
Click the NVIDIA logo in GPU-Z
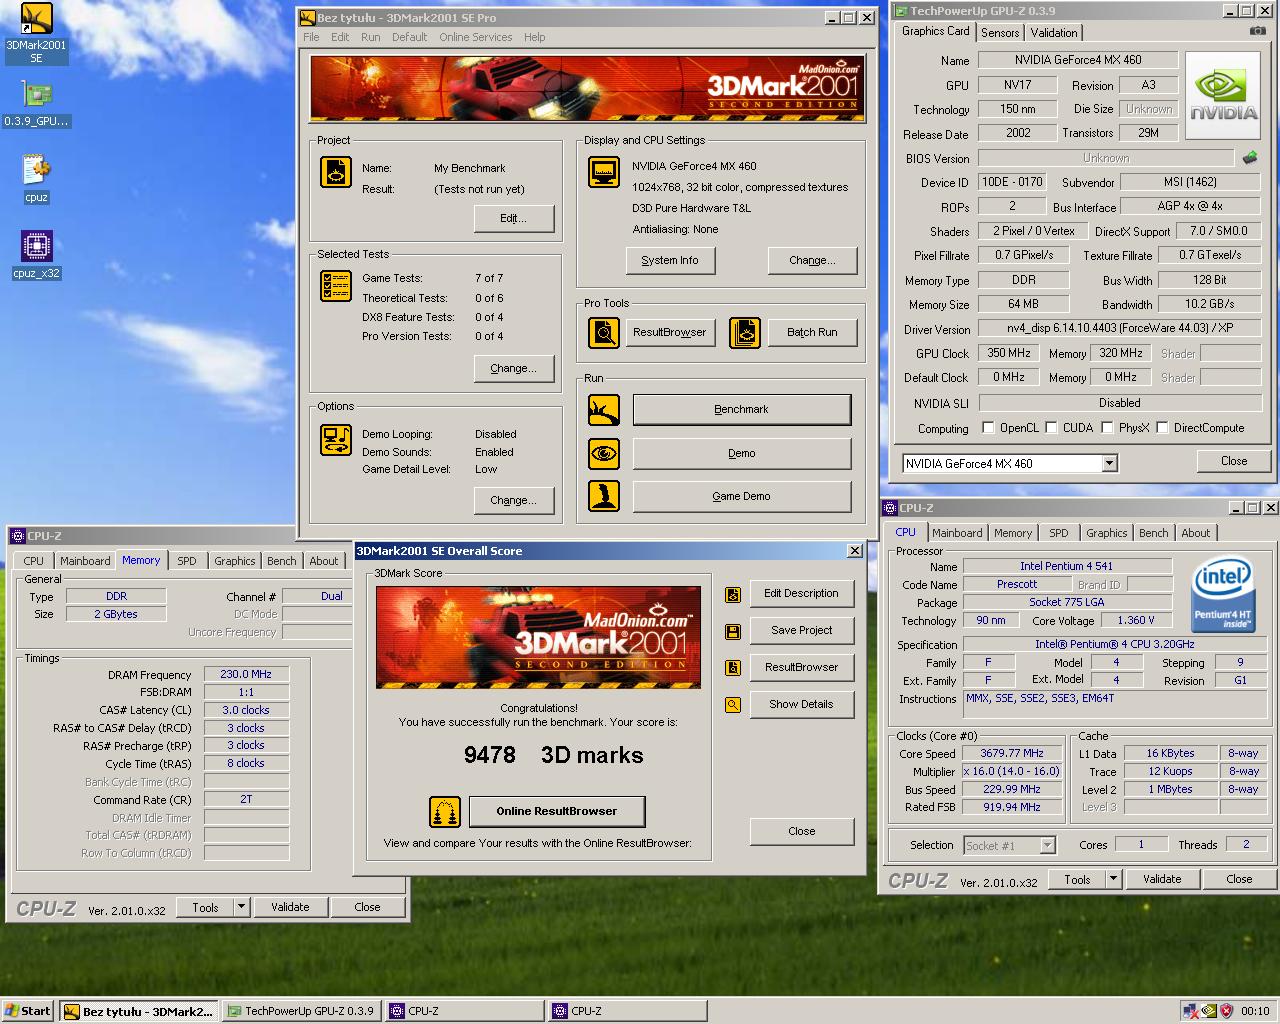pyautogui.click(x=1223, y=96)
